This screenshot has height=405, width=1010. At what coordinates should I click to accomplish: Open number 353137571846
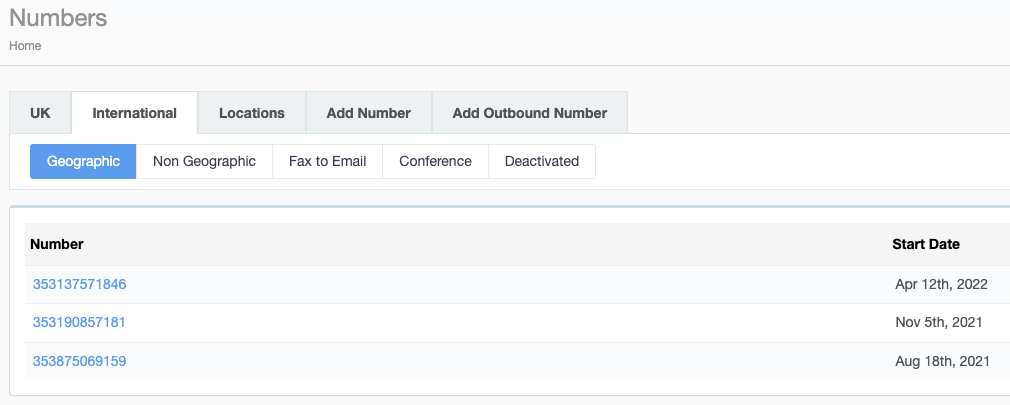79,284
